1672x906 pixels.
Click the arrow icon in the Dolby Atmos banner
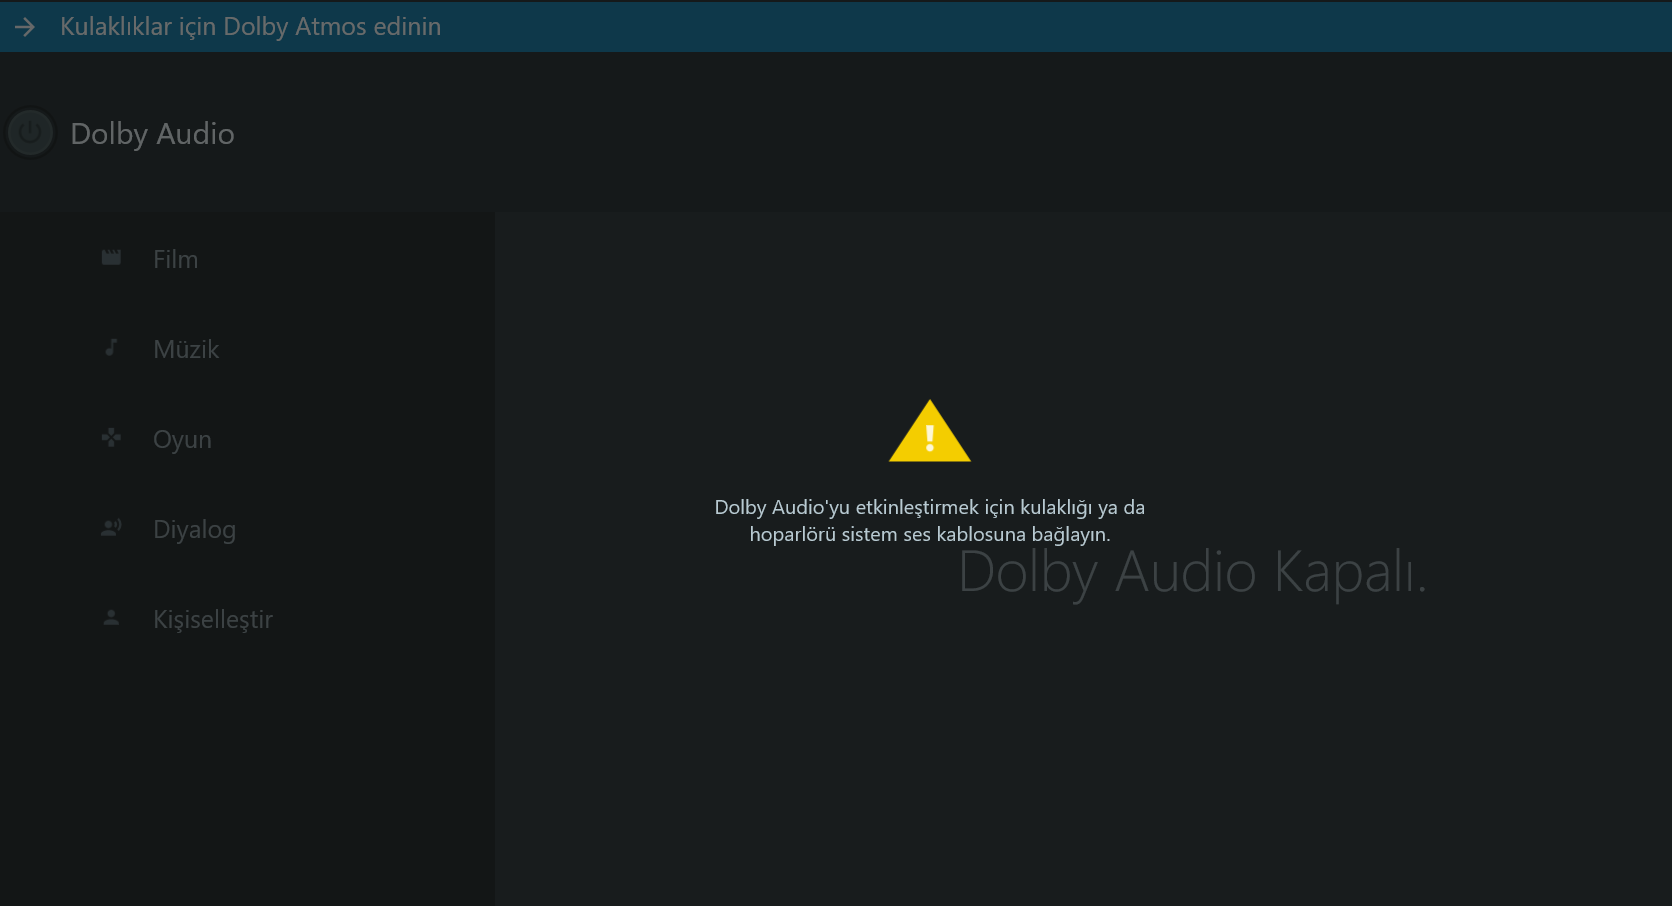click(25, 27)
